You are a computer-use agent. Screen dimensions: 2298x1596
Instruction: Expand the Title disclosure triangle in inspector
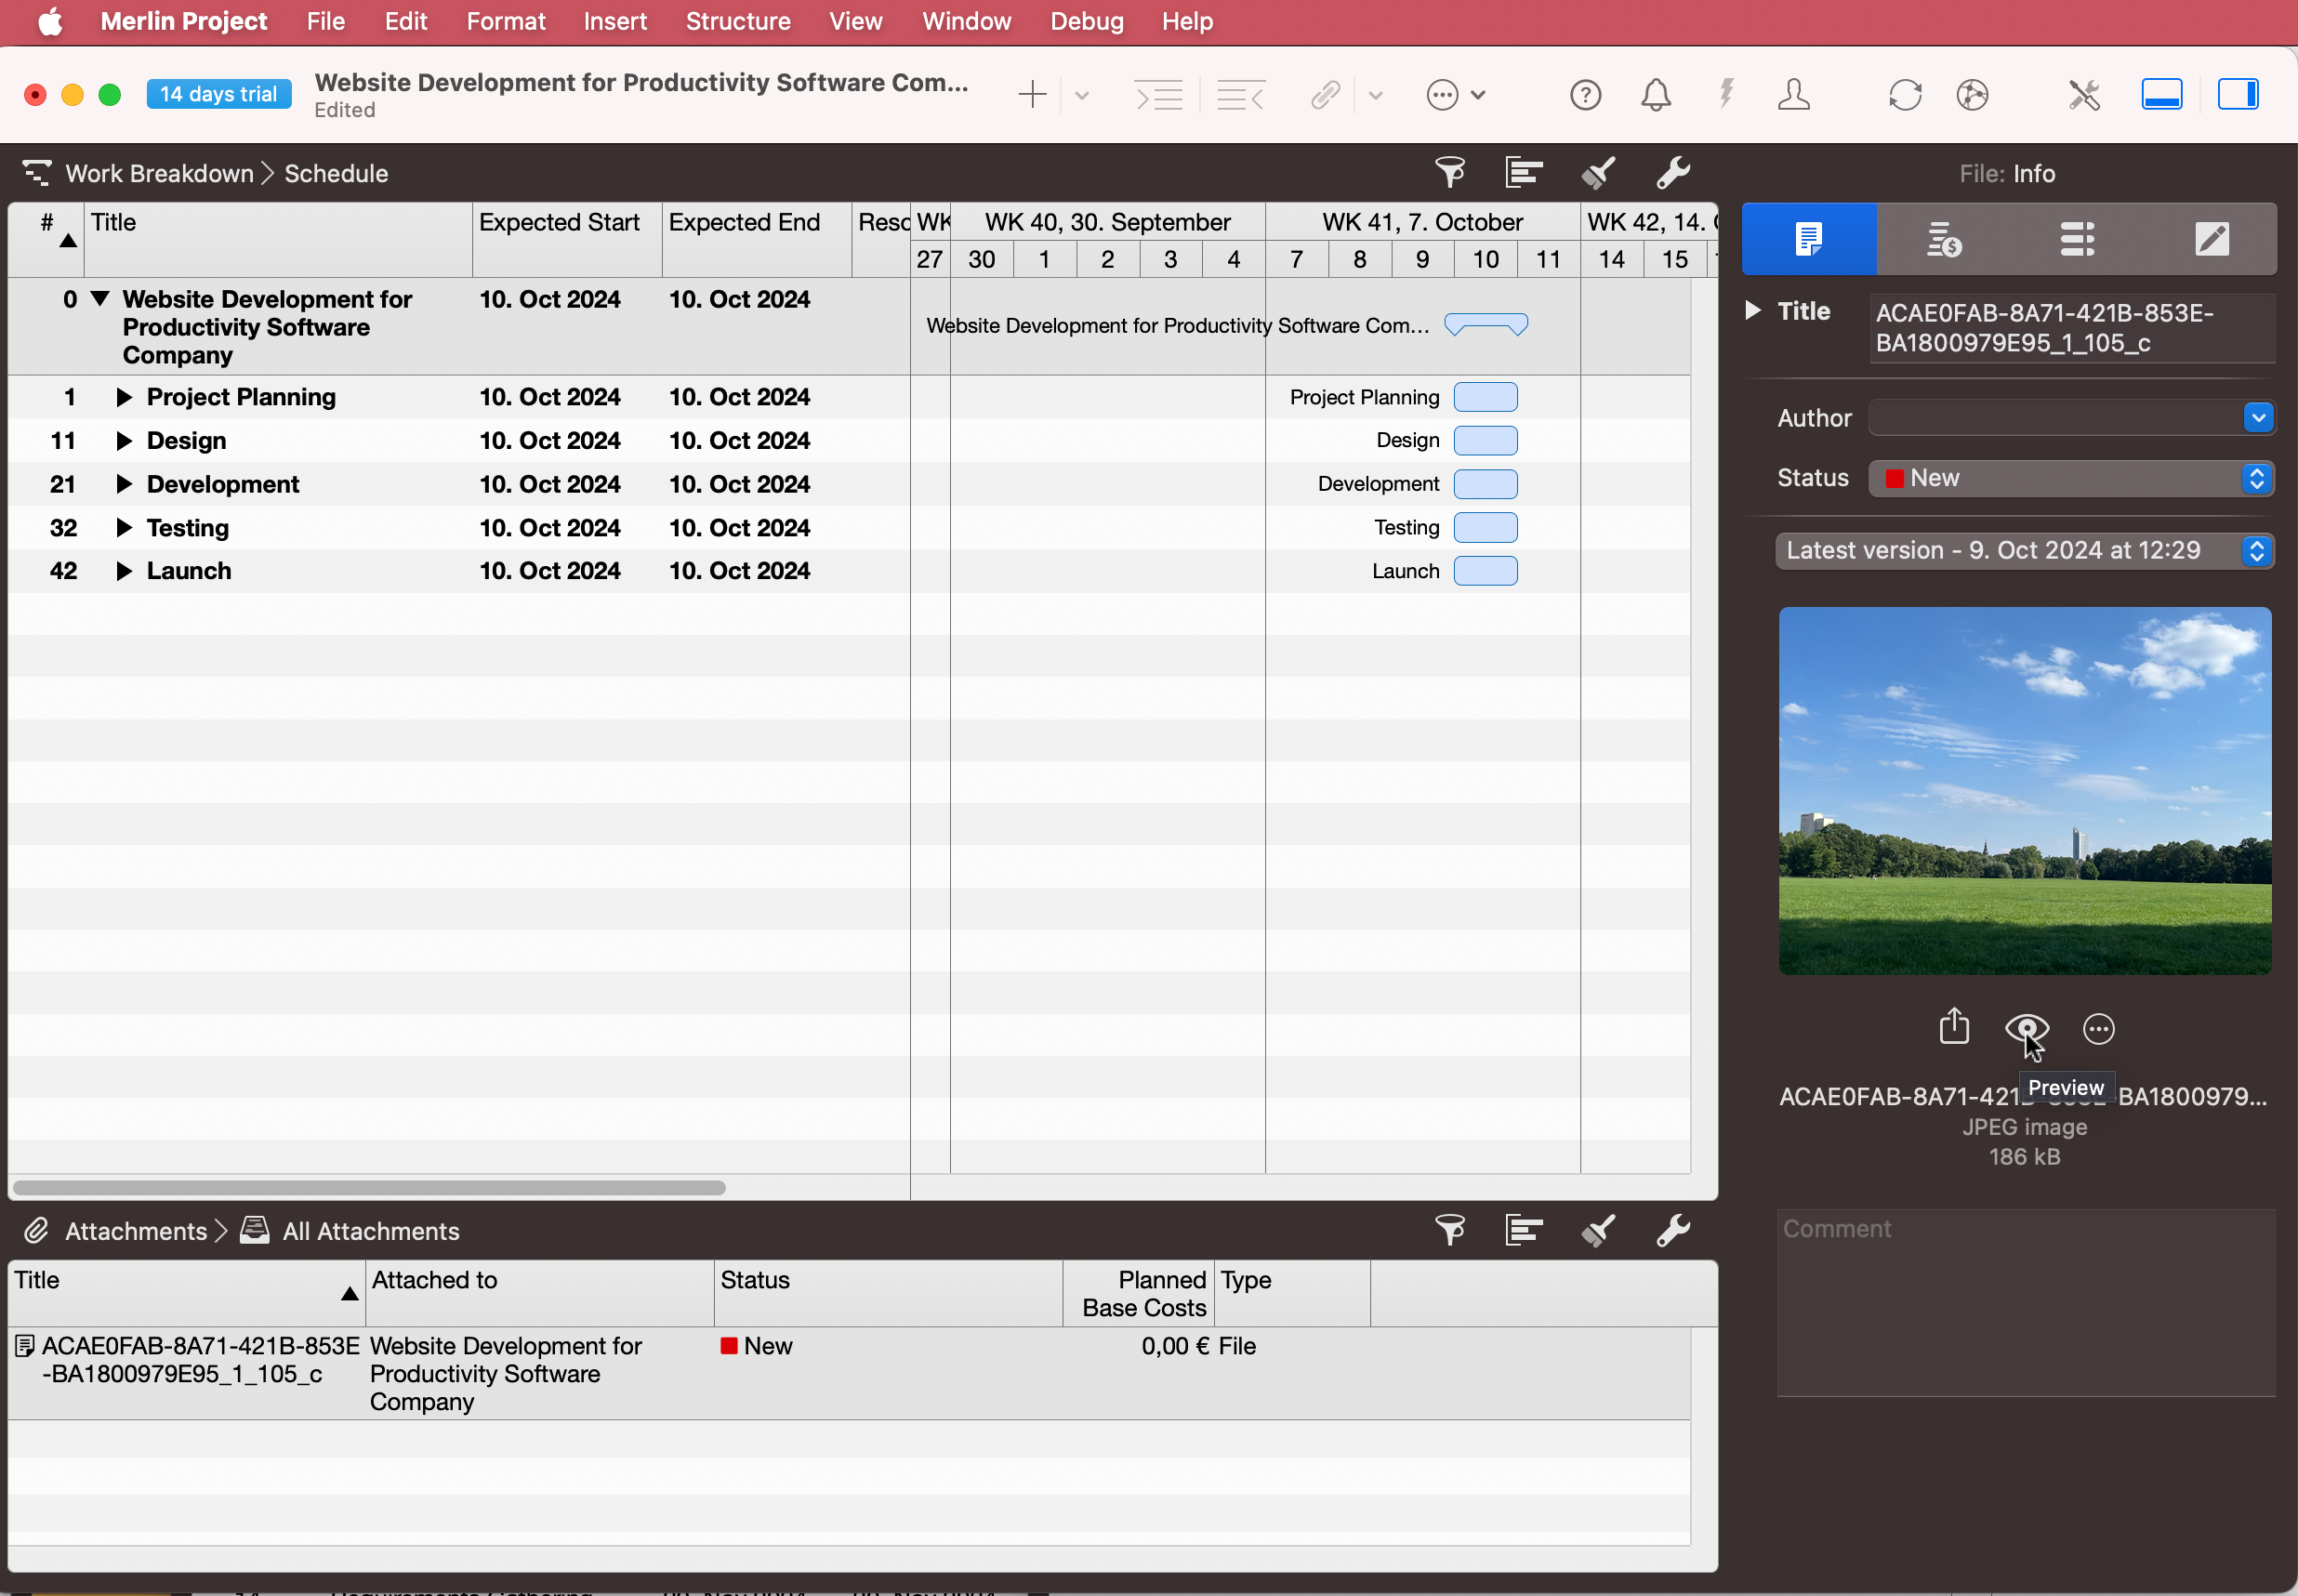click(x=1753, y=310)
